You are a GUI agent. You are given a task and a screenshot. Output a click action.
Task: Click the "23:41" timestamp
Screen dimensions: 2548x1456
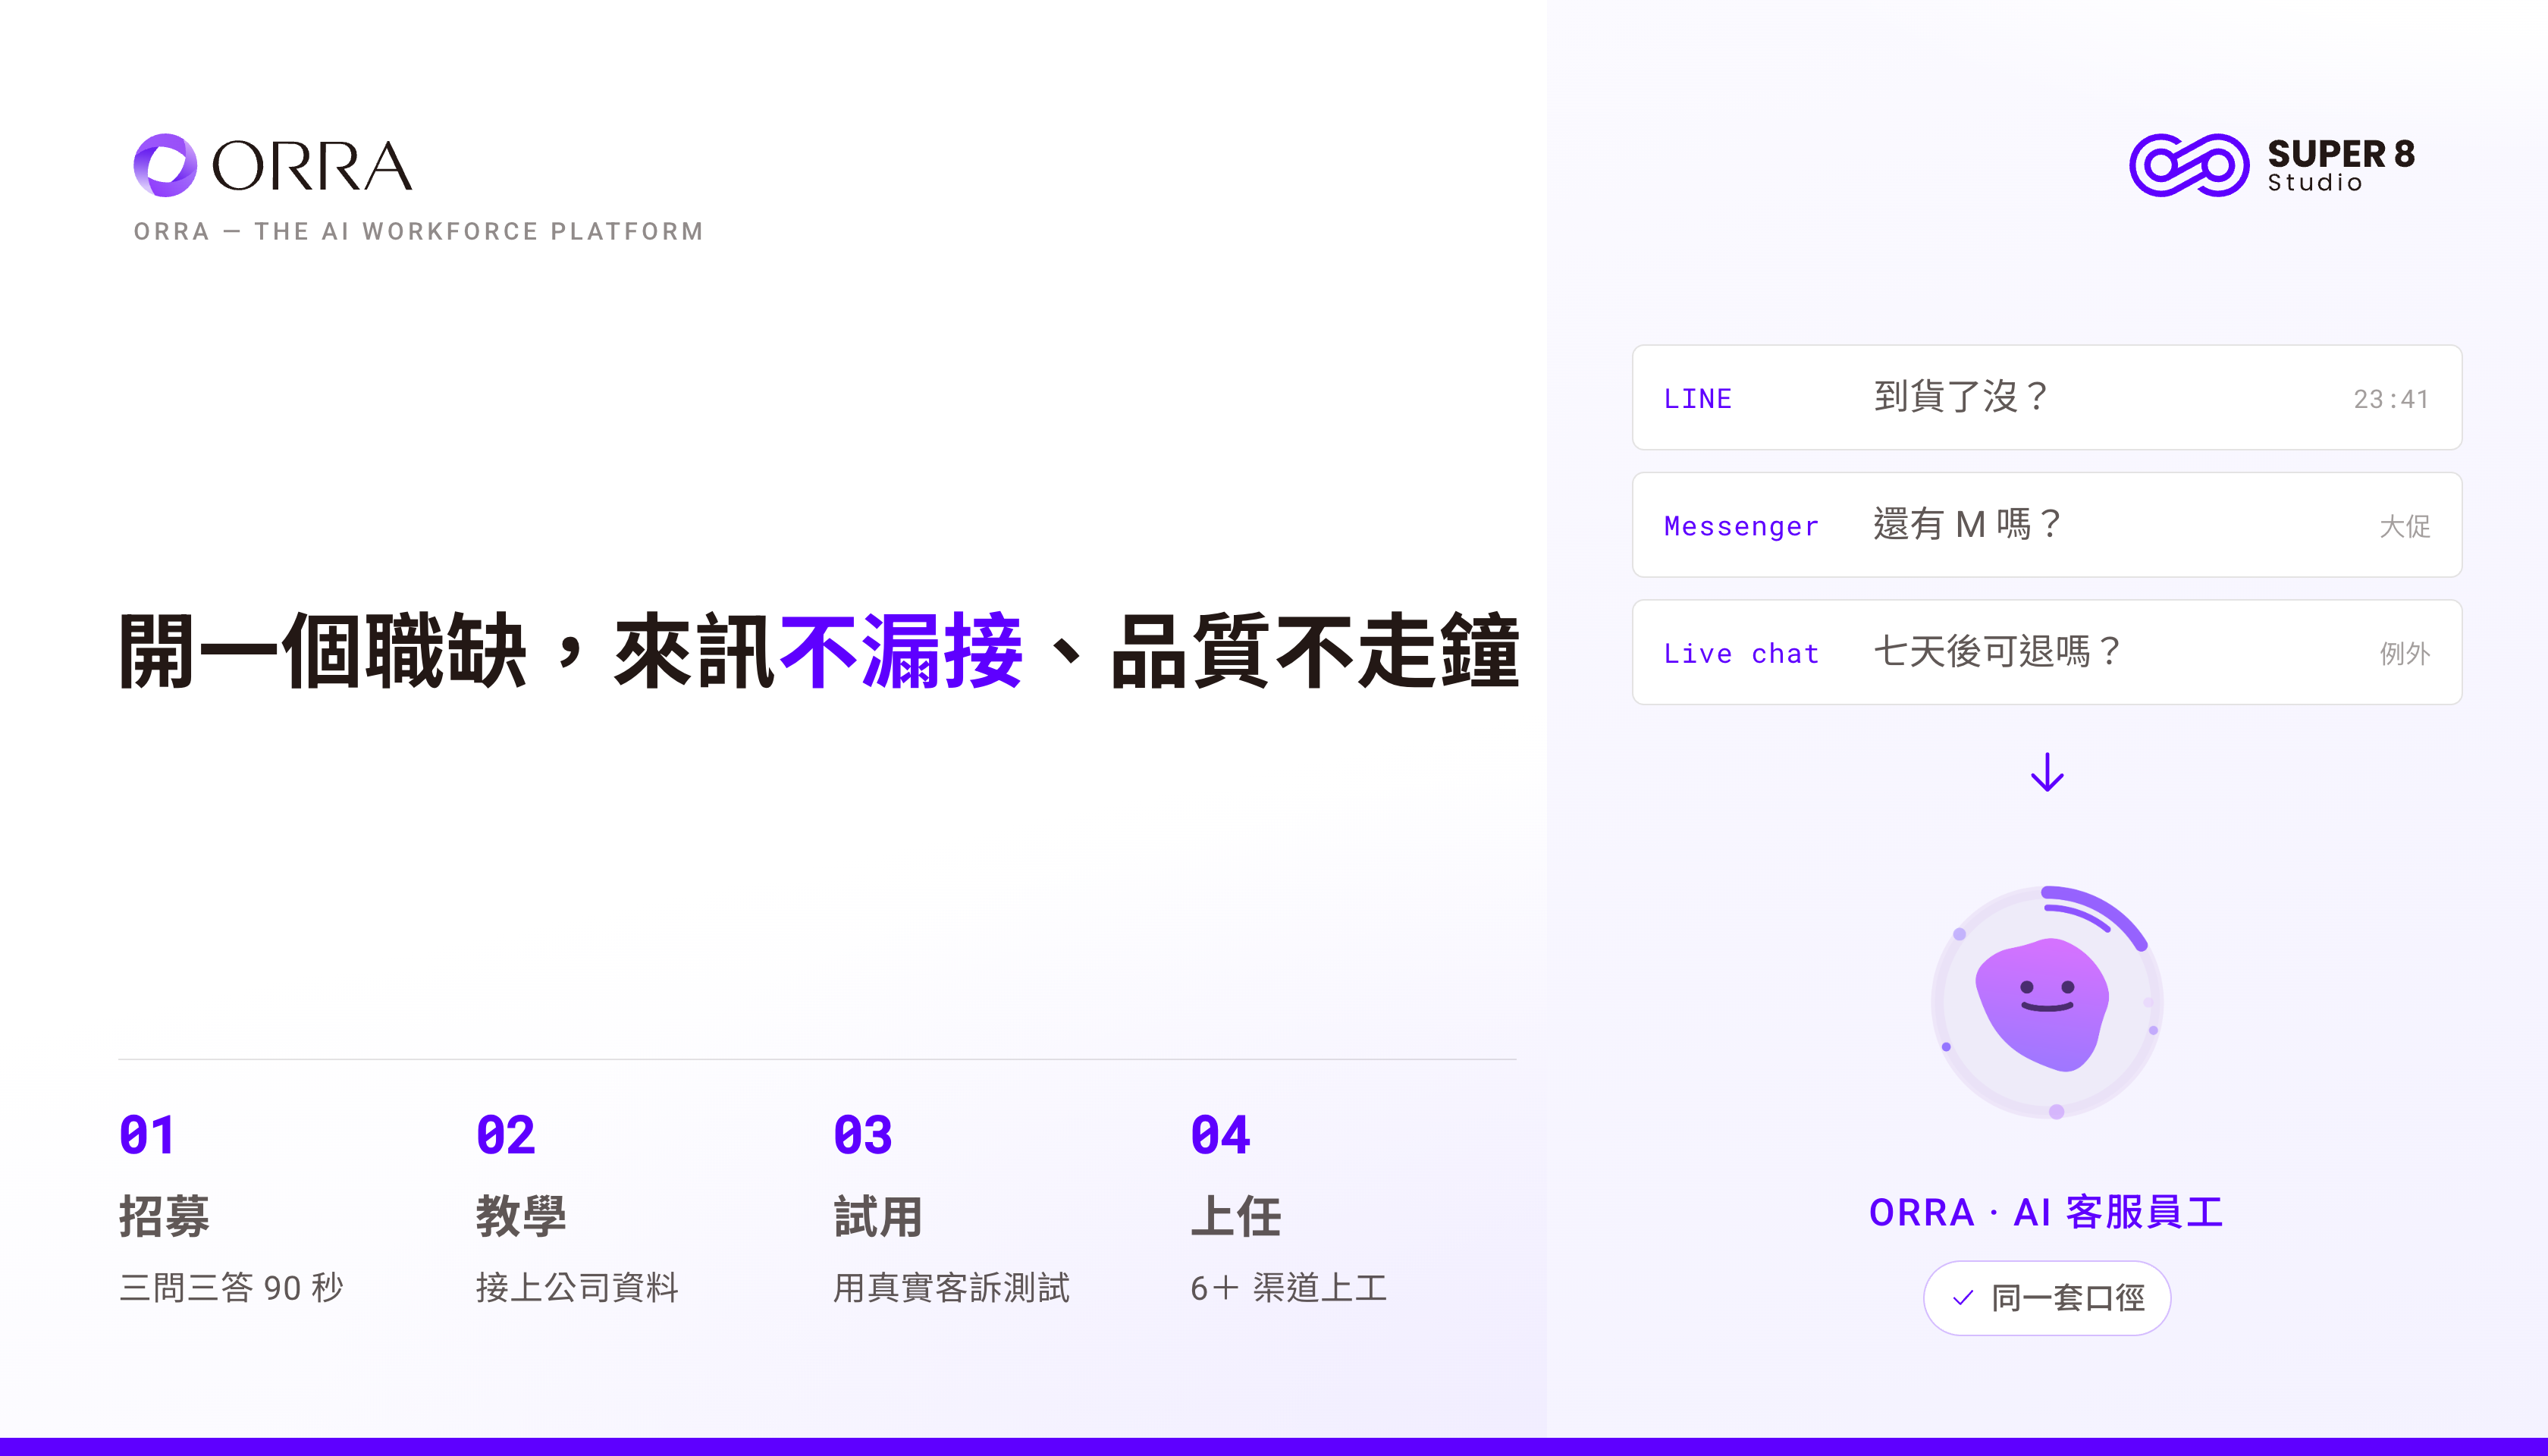pyautogui.click(x=2391, y=399)
